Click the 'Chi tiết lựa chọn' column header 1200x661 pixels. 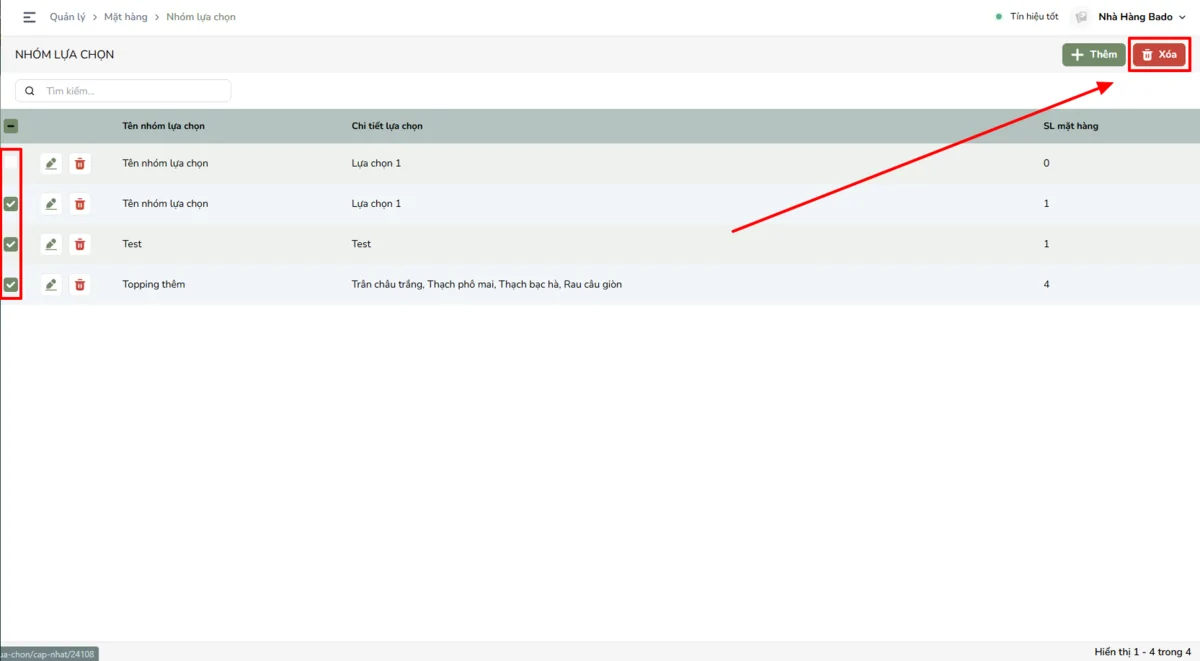pyautogui.click(x=387, y=126)
